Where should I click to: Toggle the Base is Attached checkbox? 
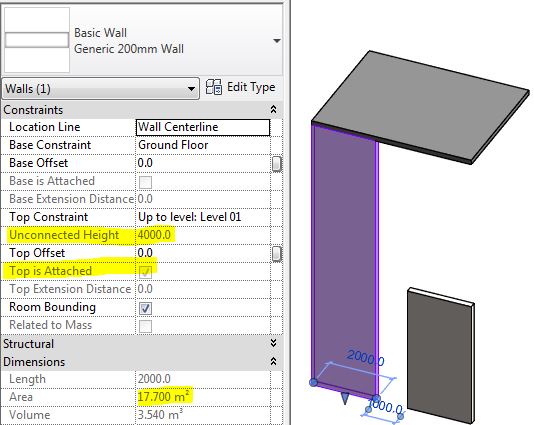point(145,182)
